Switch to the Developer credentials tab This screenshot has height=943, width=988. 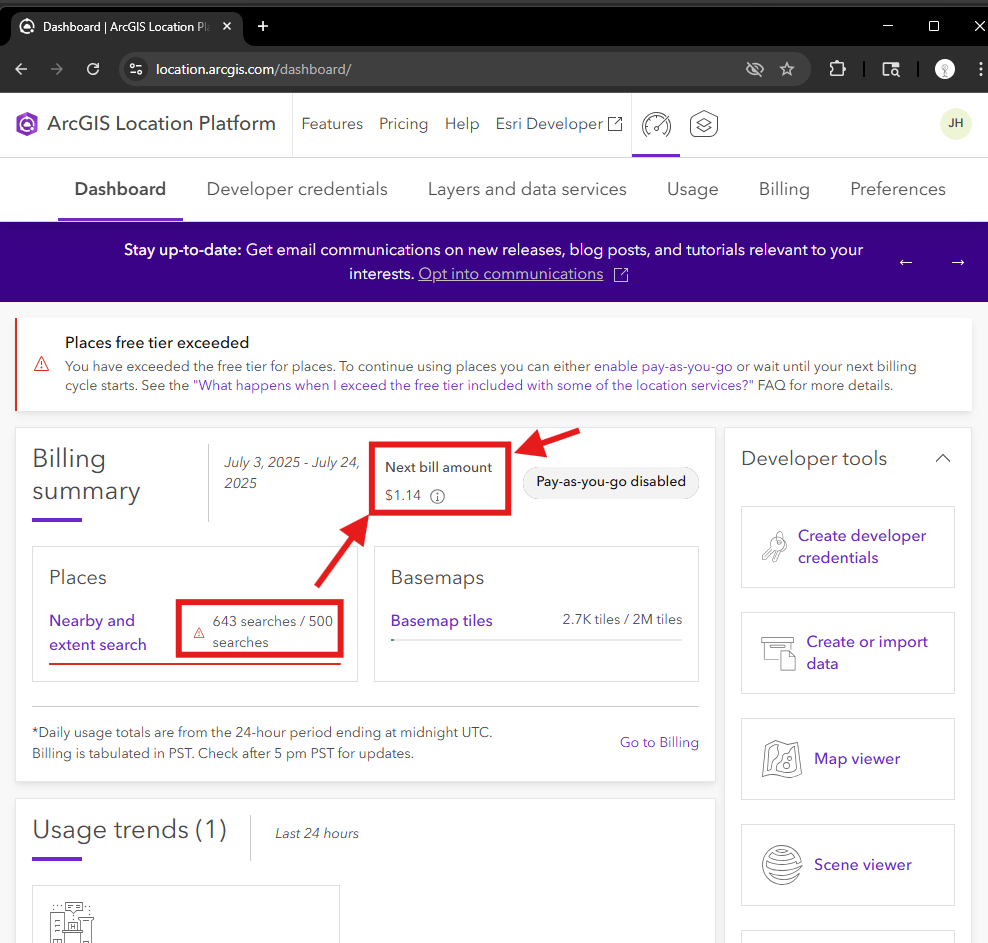297,189
